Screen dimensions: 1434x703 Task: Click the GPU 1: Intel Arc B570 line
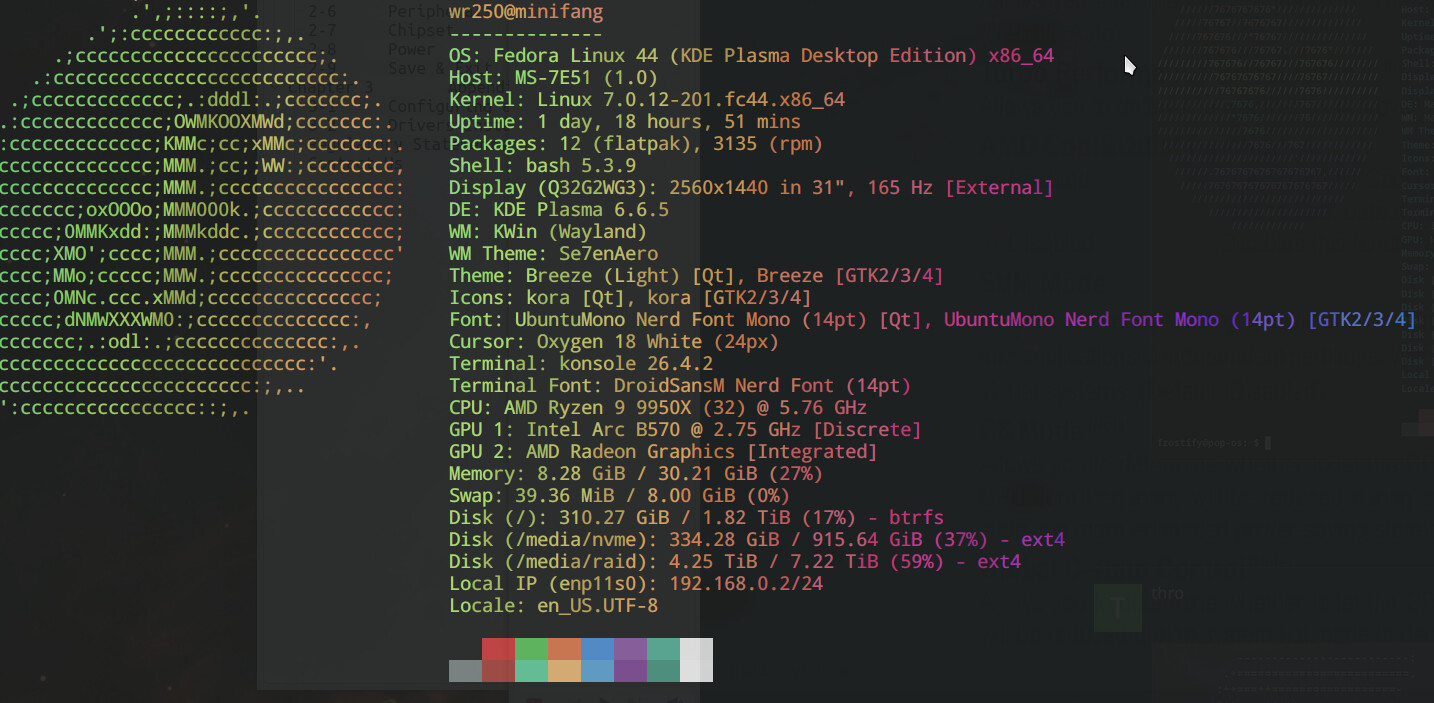pyautogui.click(x=685, y=430)
